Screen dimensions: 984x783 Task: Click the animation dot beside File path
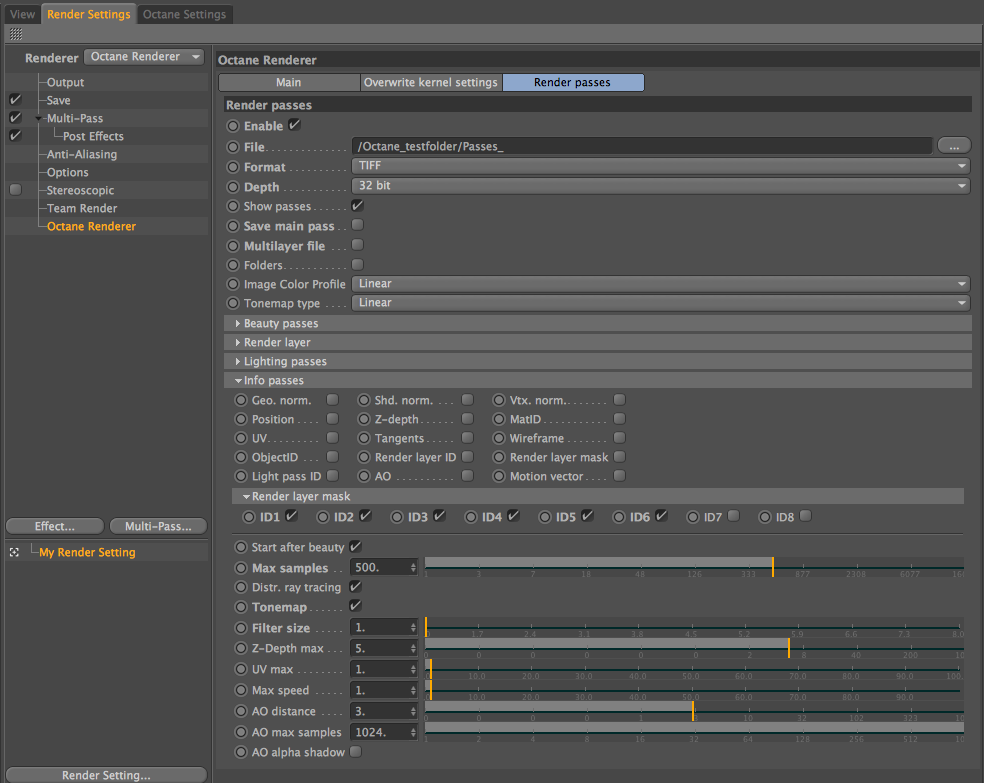(233, 147)
